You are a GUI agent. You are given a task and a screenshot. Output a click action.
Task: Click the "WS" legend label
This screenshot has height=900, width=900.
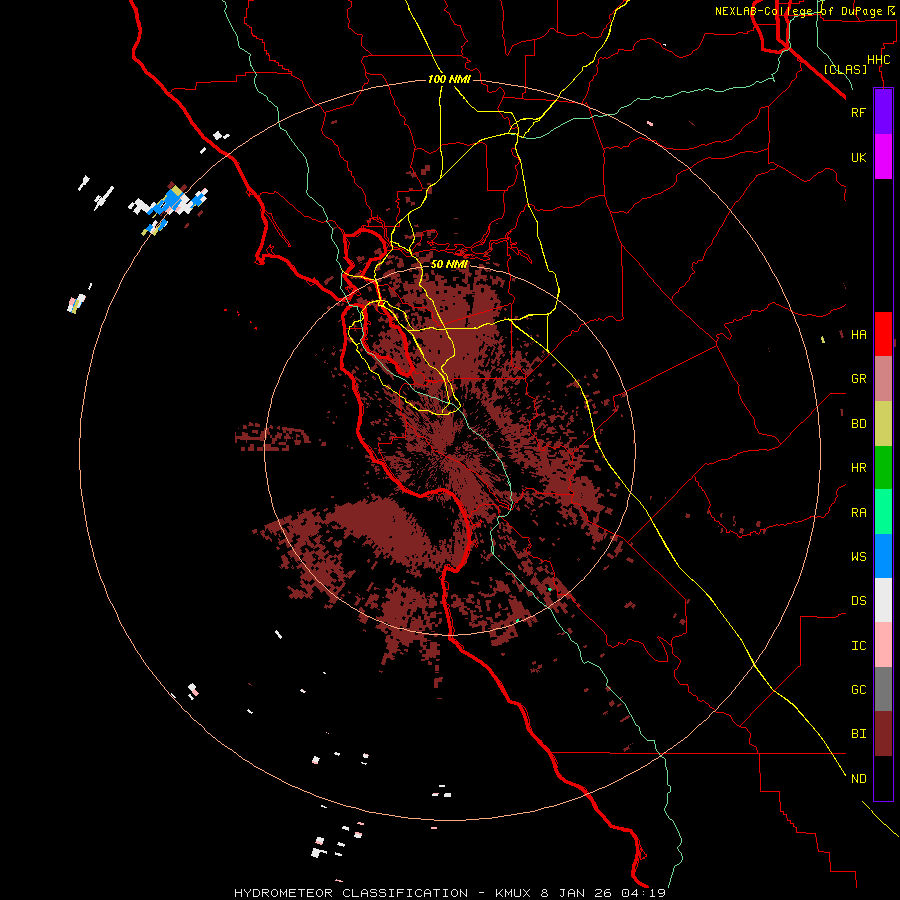point(858,557)
